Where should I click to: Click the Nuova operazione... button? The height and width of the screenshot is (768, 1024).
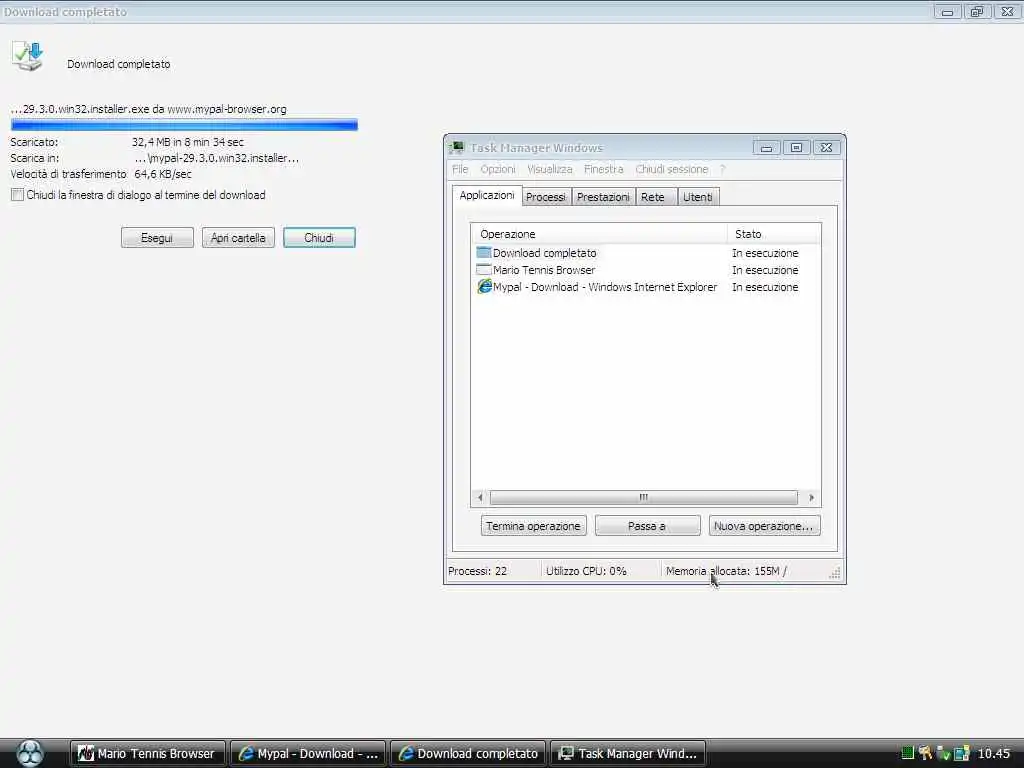point(764,526)
